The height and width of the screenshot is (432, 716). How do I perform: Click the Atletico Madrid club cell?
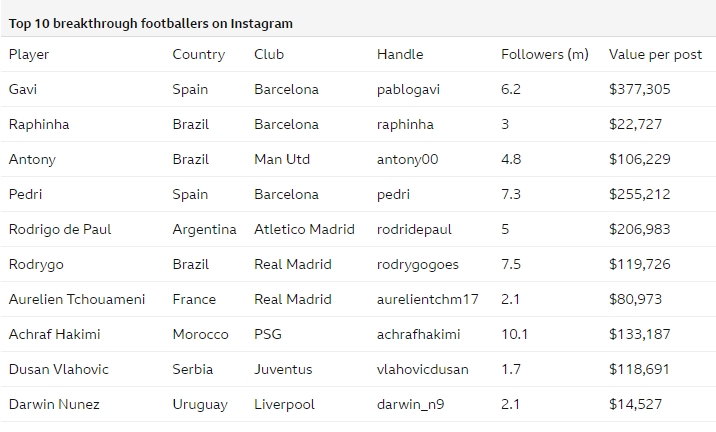(304, 229)
